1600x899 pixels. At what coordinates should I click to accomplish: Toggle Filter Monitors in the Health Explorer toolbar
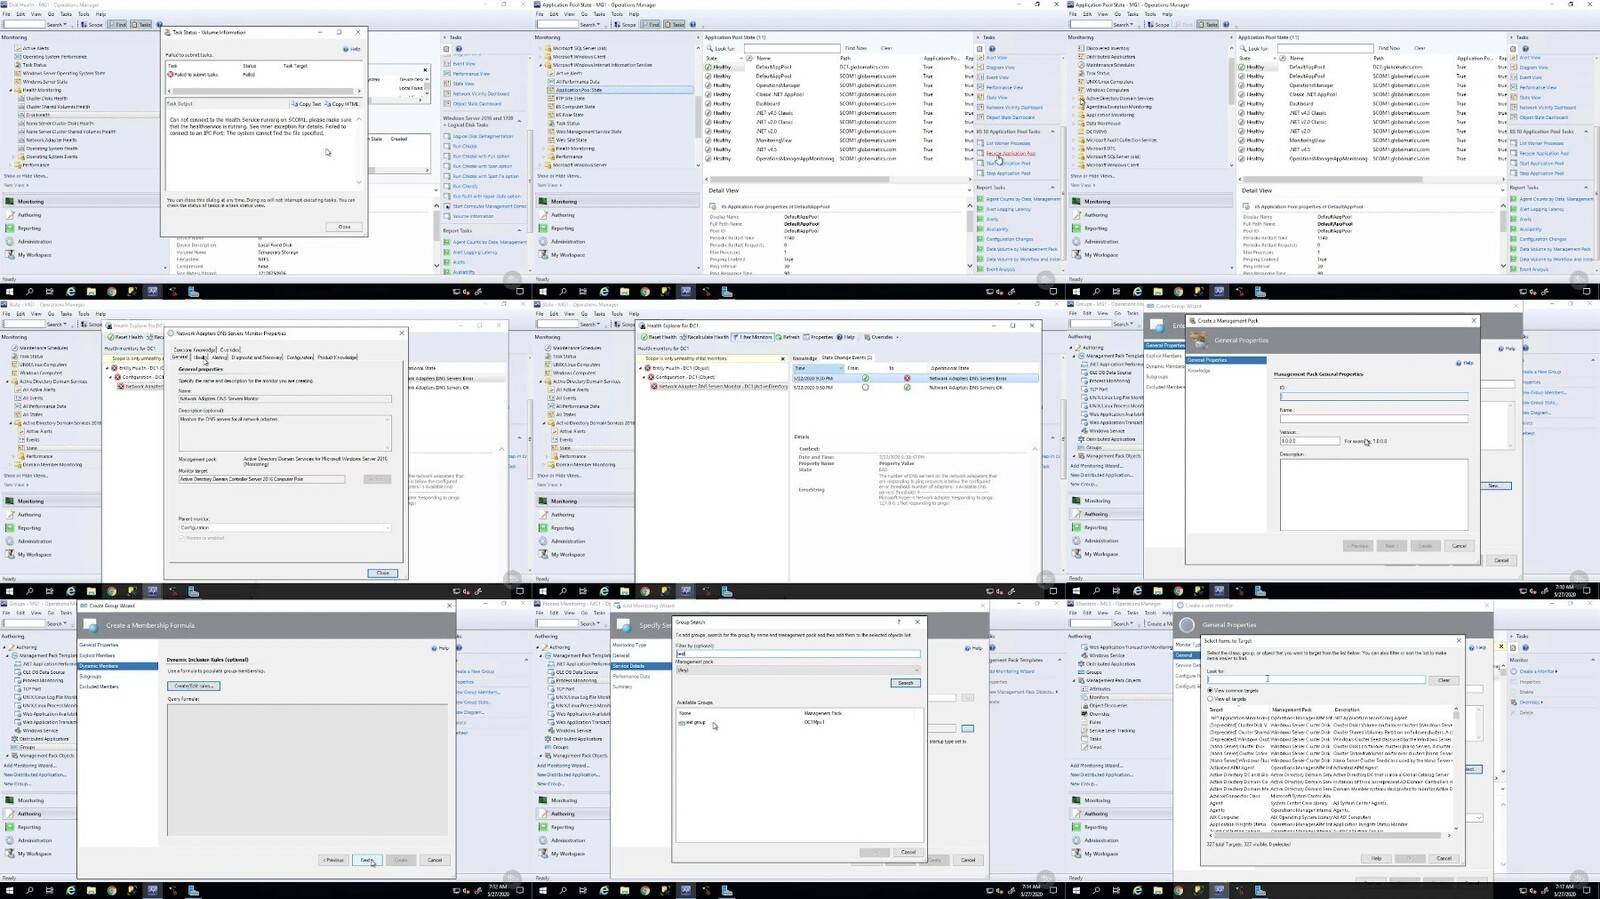coord(754,337)
